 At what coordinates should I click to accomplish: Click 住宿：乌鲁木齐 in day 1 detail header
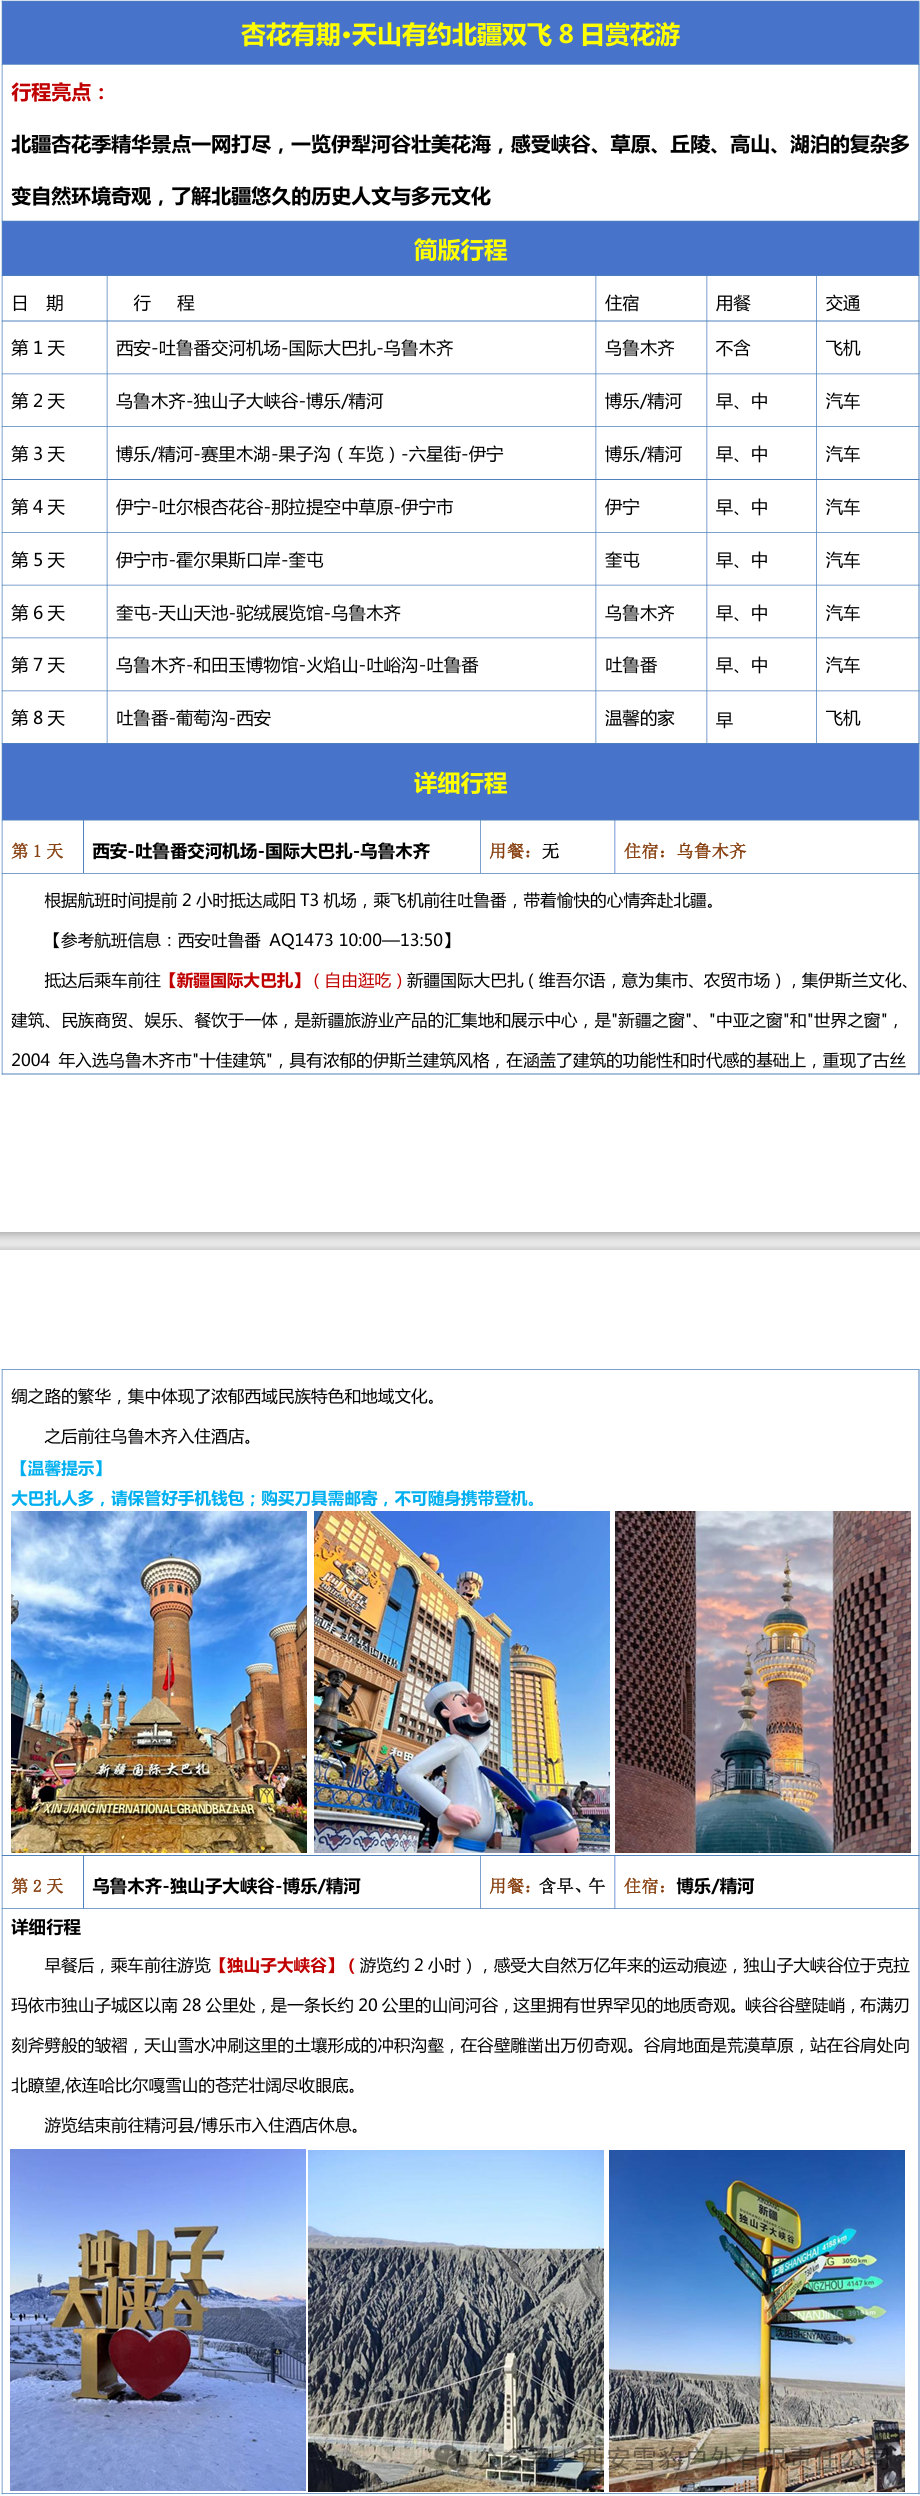(685, 851)
